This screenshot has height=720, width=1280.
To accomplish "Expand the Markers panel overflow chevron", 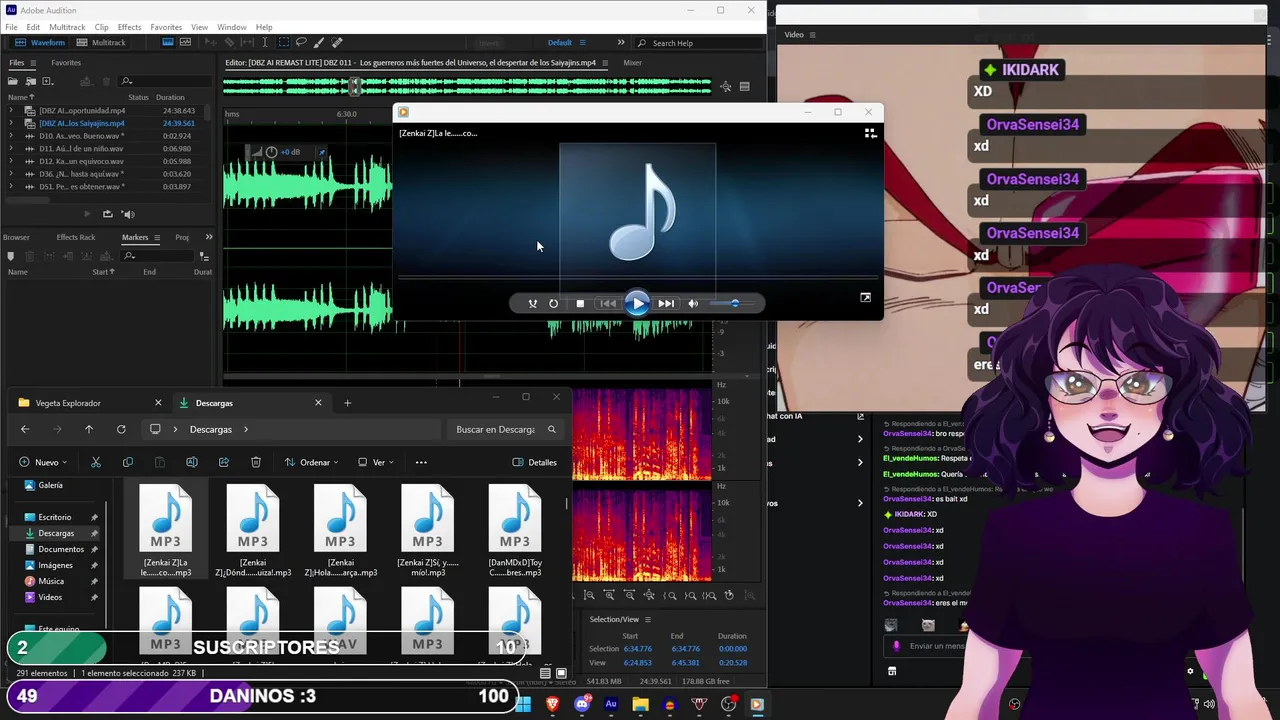I will [209, 237].
